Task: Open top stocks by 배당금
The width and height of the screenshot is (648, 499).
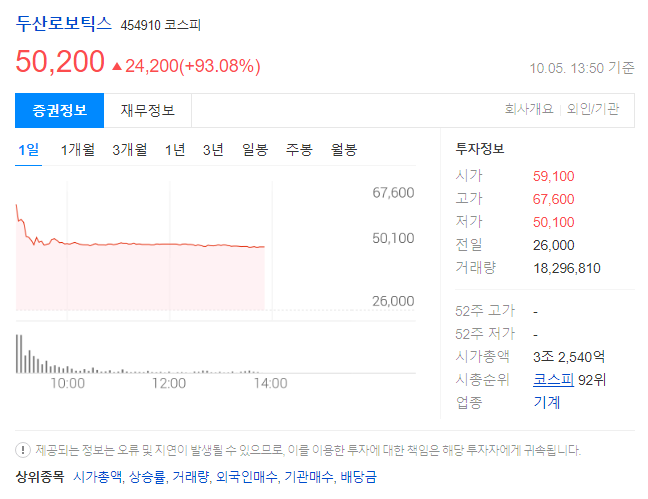Action: 358,477
